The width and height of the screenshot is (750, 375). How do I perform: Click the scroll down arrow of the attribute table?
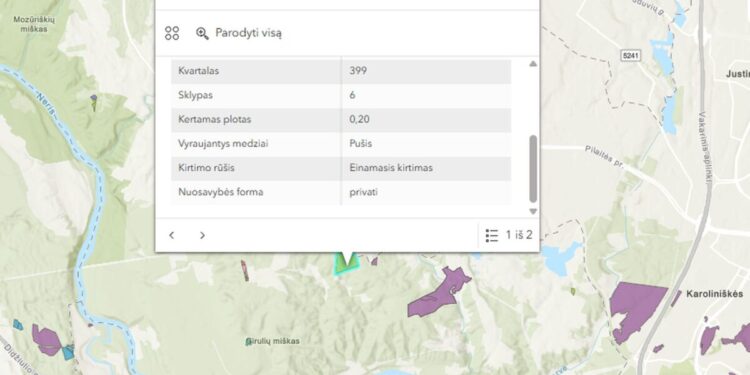[533, 211]
